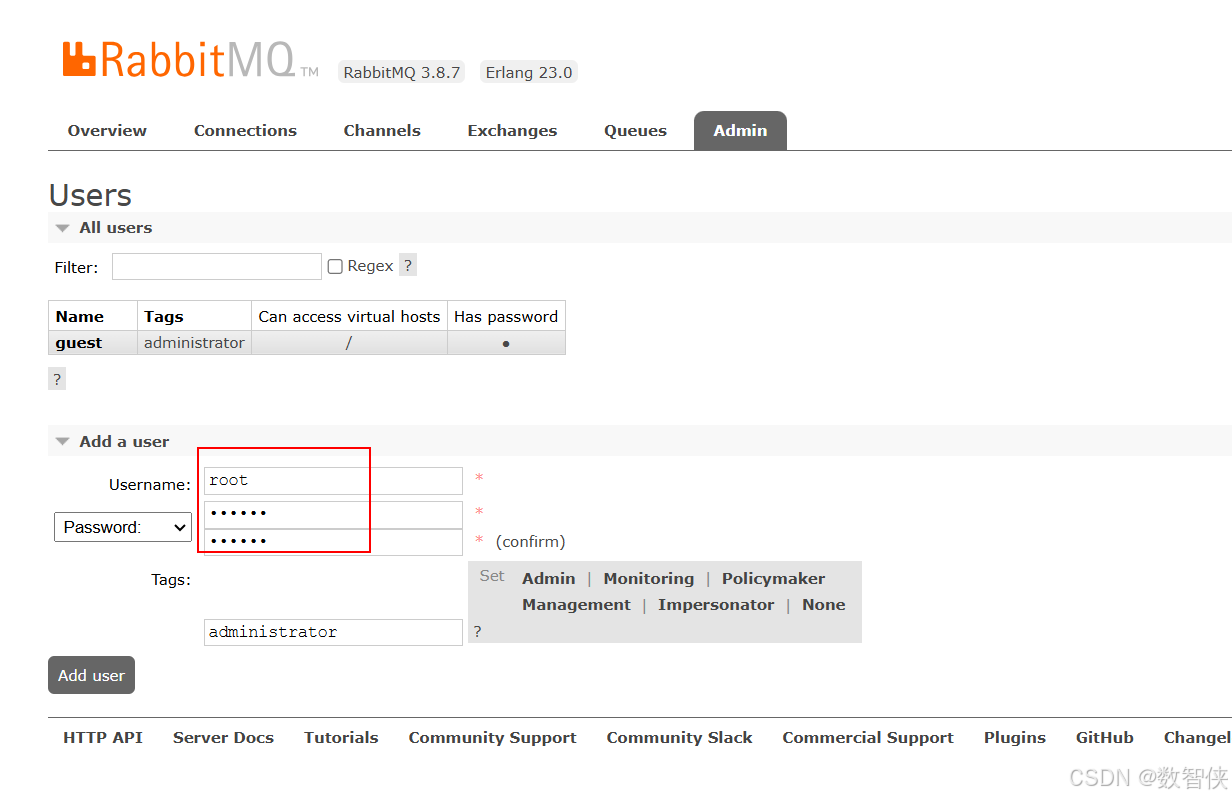1232x797 pixels.
Task: Click the RabbitMQ logo
Action: point(190,59)
